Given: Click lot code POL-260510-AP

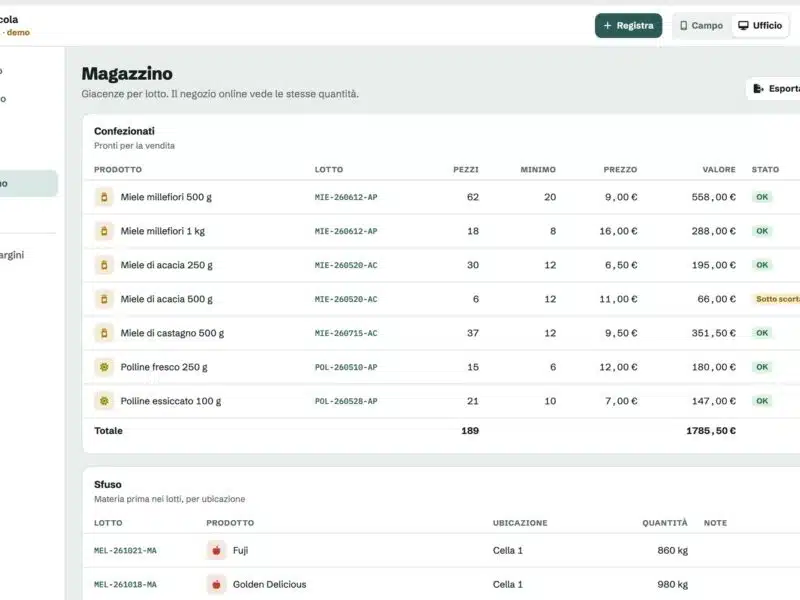Looking at the screenshot, I should (346, 367).
